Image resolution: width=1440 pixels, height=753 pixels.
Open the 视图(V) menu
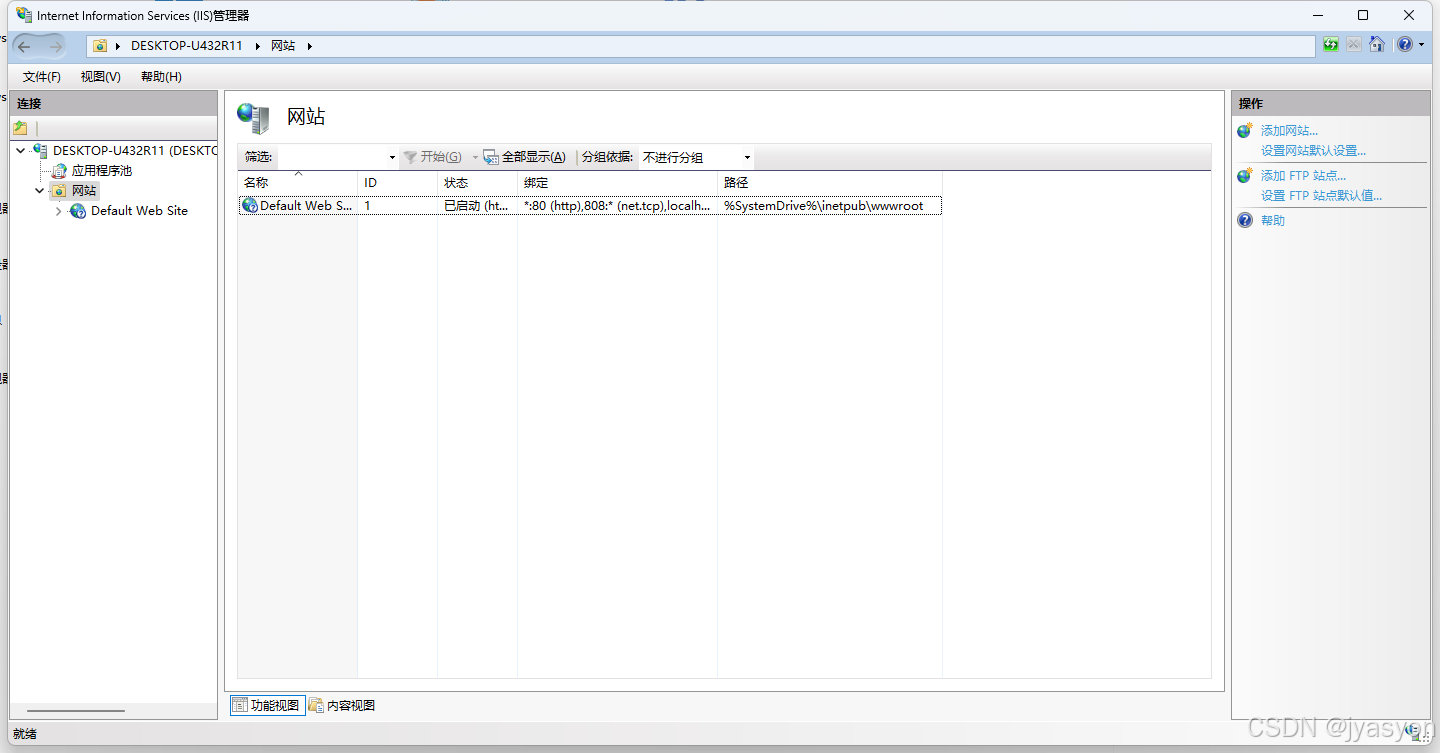(101, 77)
